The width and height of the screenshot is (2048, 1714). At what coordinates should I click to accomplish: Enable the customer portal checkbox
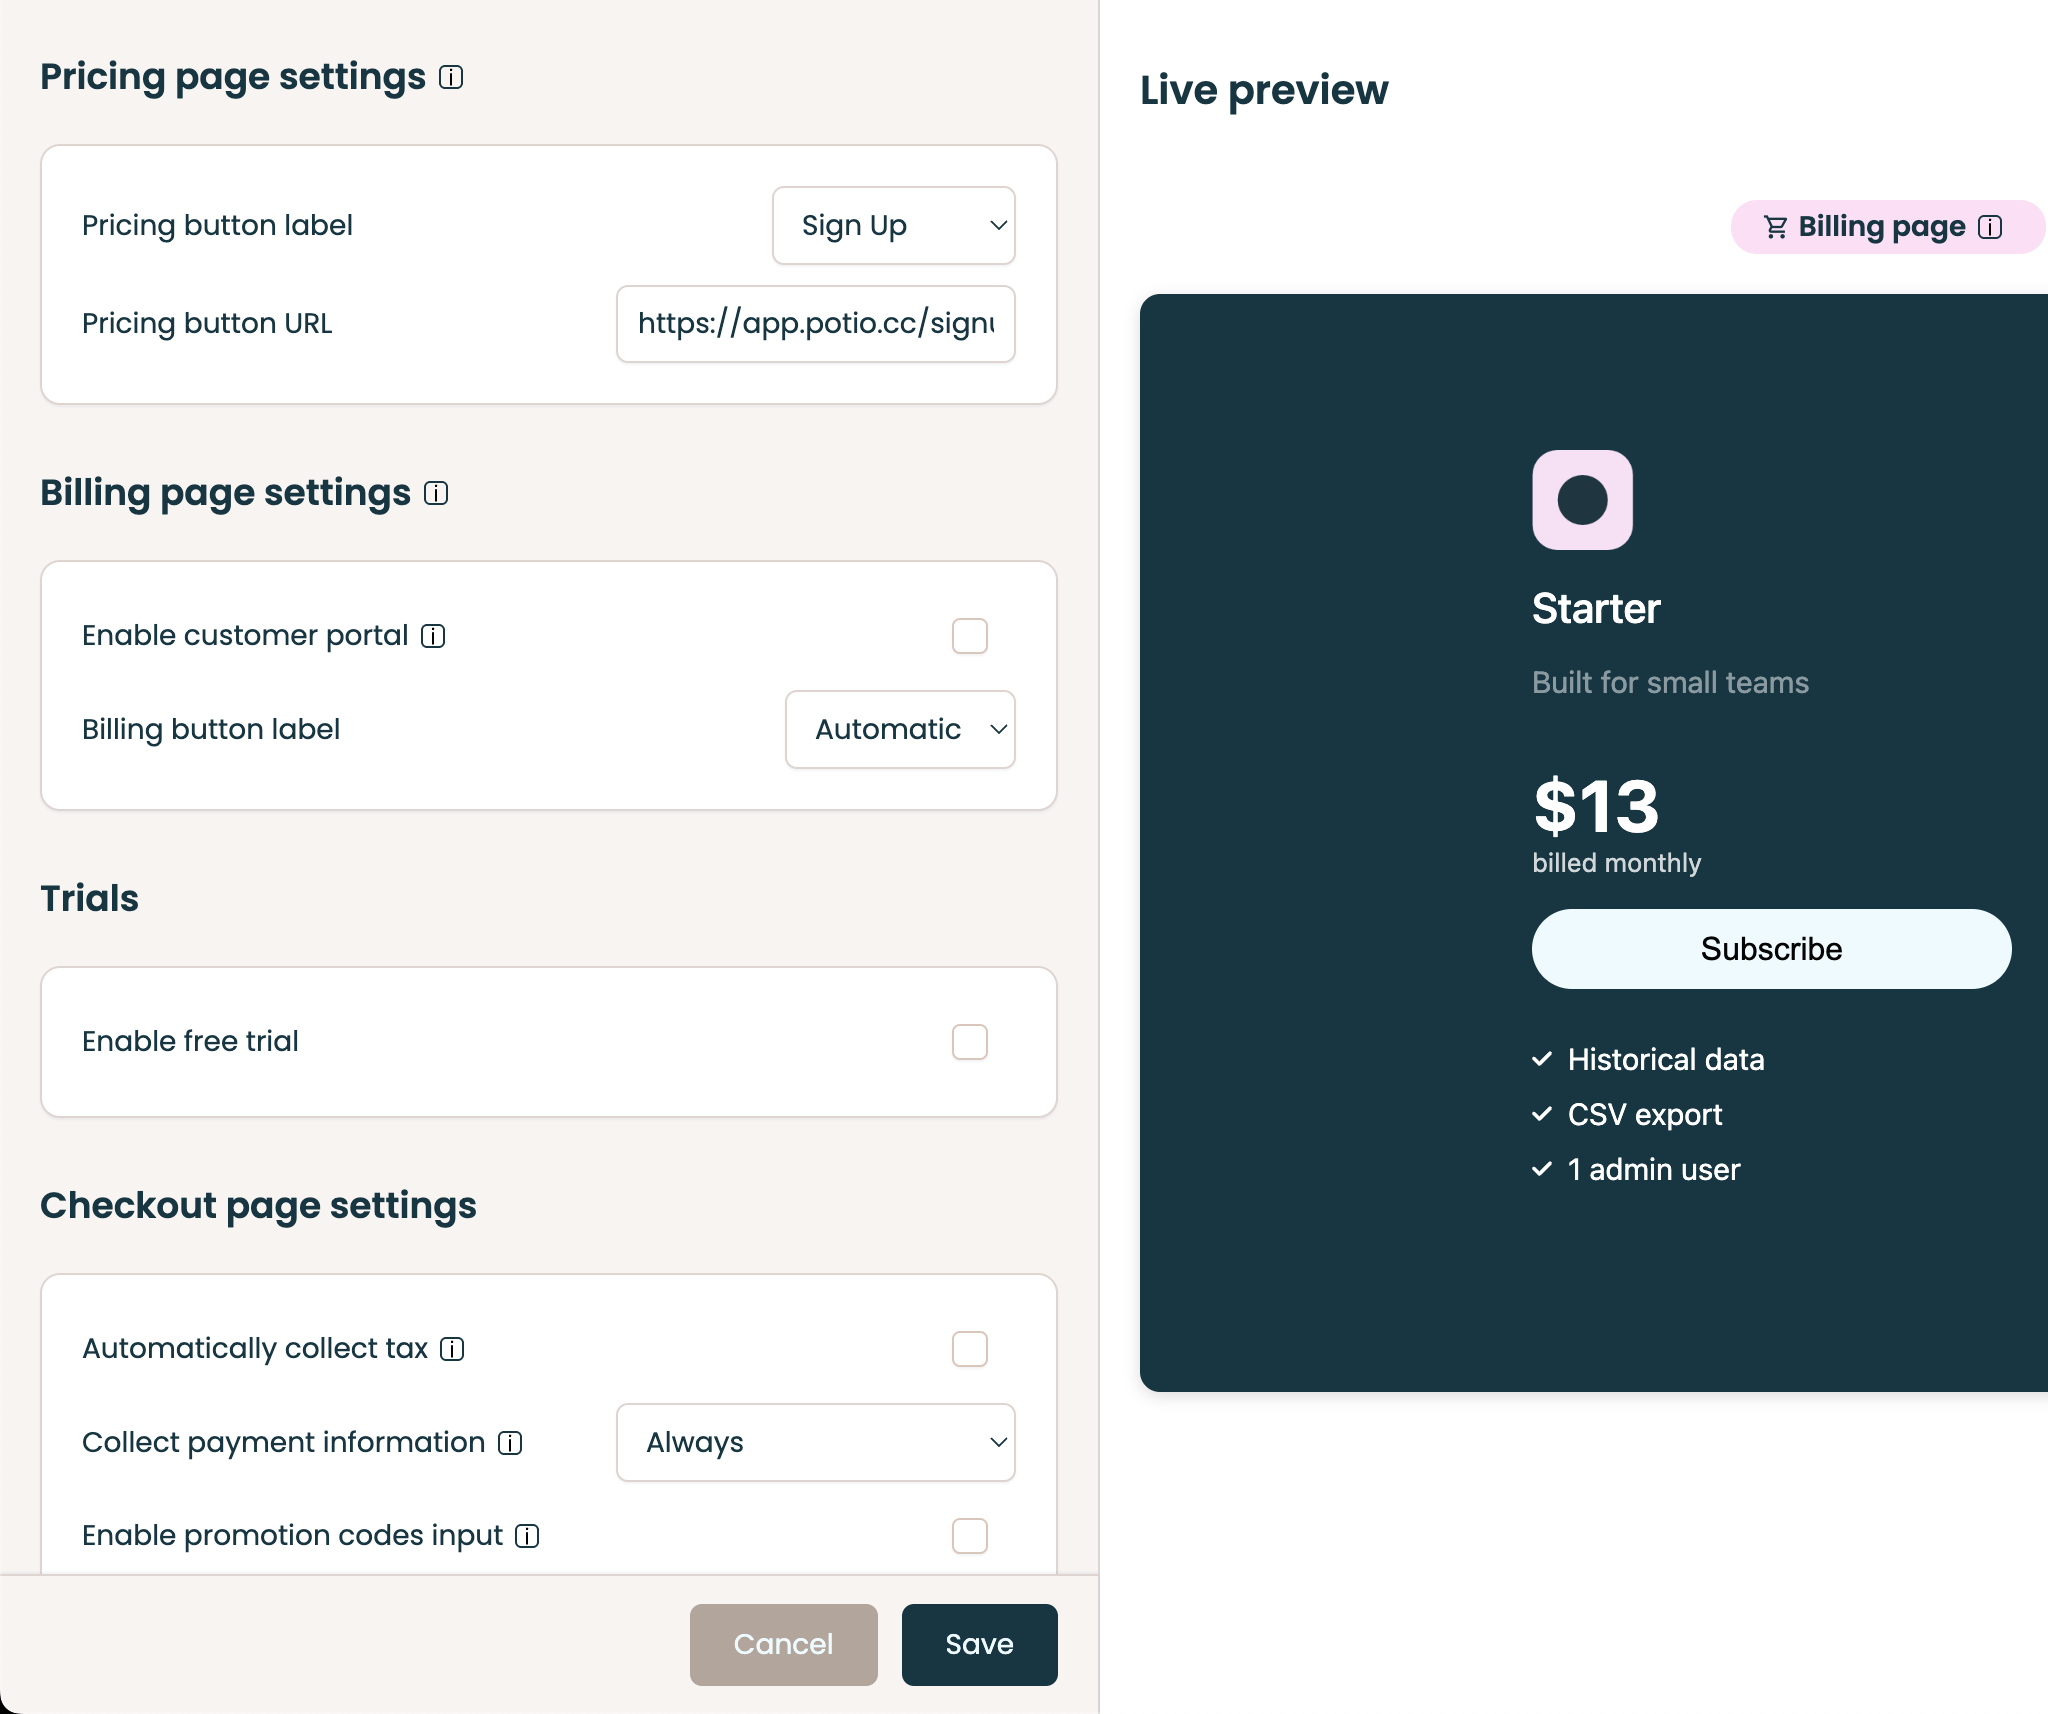pyautogui.click(x=969, y=636)
